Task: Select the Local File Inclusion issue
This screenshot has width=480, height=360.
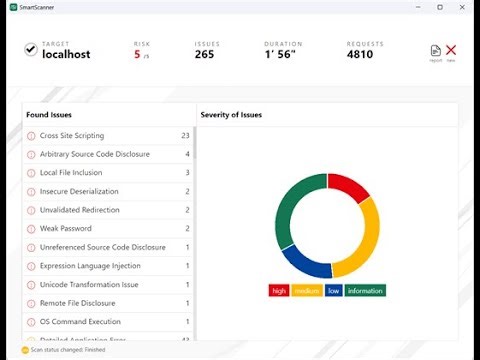Action: (108, 173)
